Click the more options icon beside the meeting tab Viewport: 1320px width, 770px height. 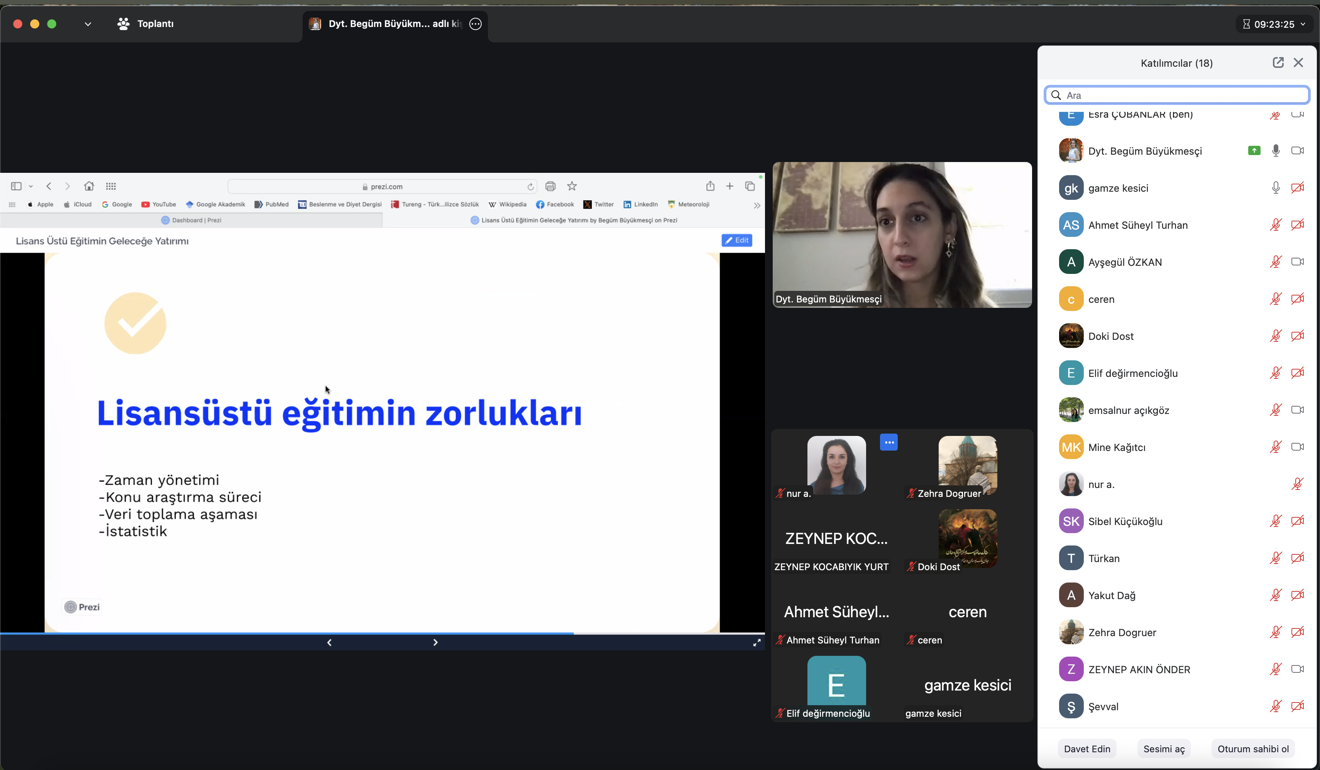476,24
